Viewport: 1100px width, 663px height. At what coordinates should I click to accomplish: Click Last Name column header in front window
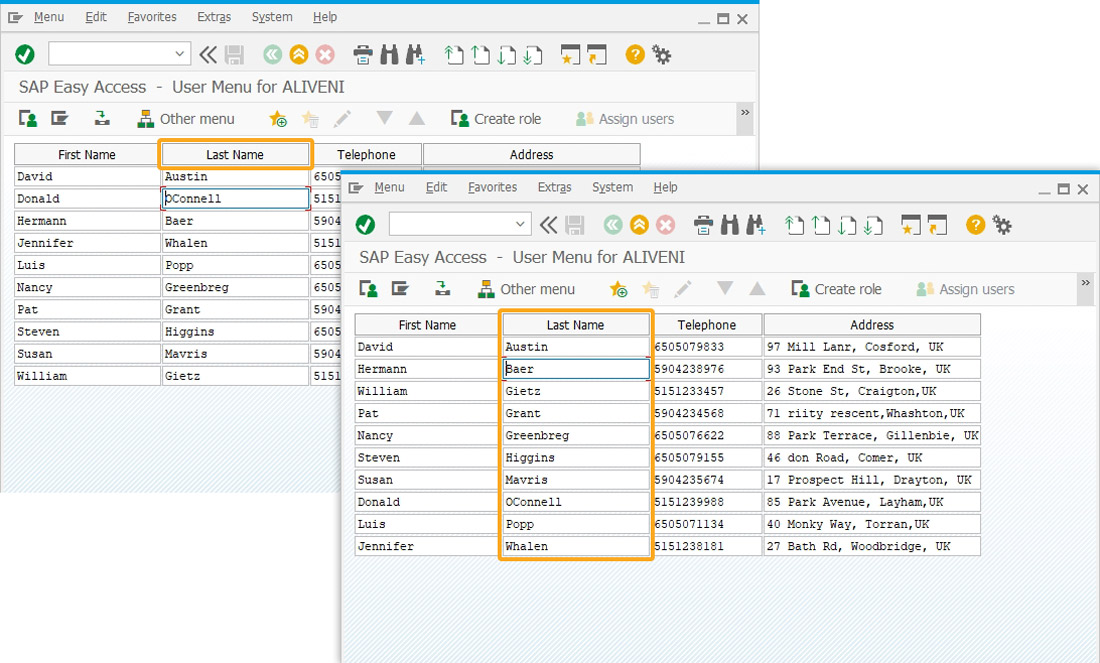[575, 325]
